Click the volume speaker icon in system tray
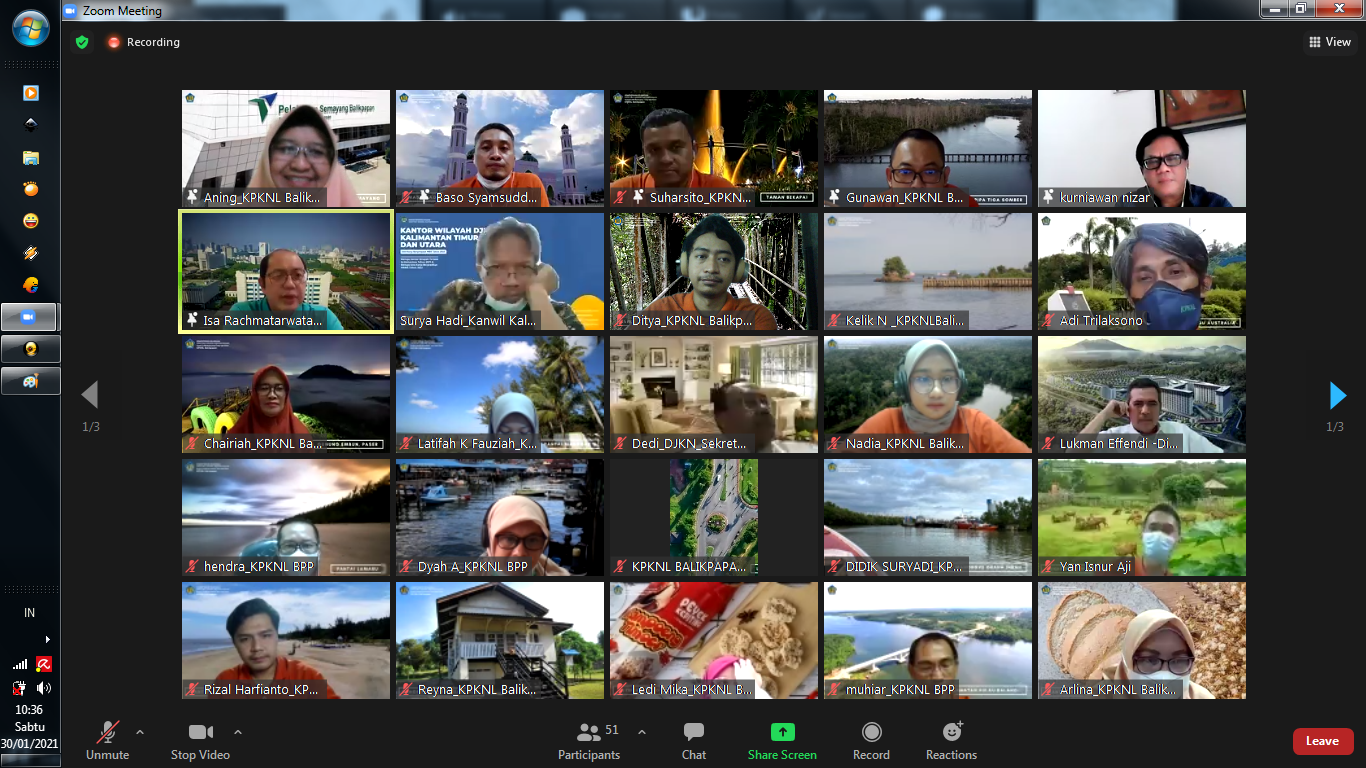This screenshot has width=1366, height=768. click(44, 688)
